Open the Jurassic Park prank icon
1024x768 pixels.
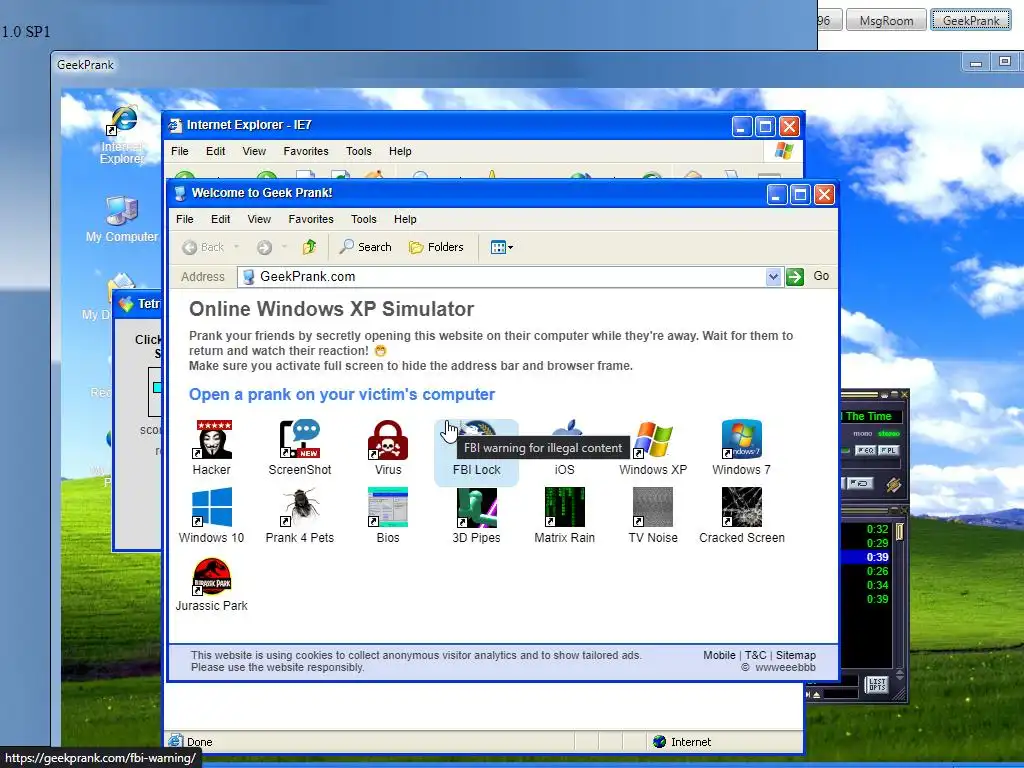pos(212,583)
